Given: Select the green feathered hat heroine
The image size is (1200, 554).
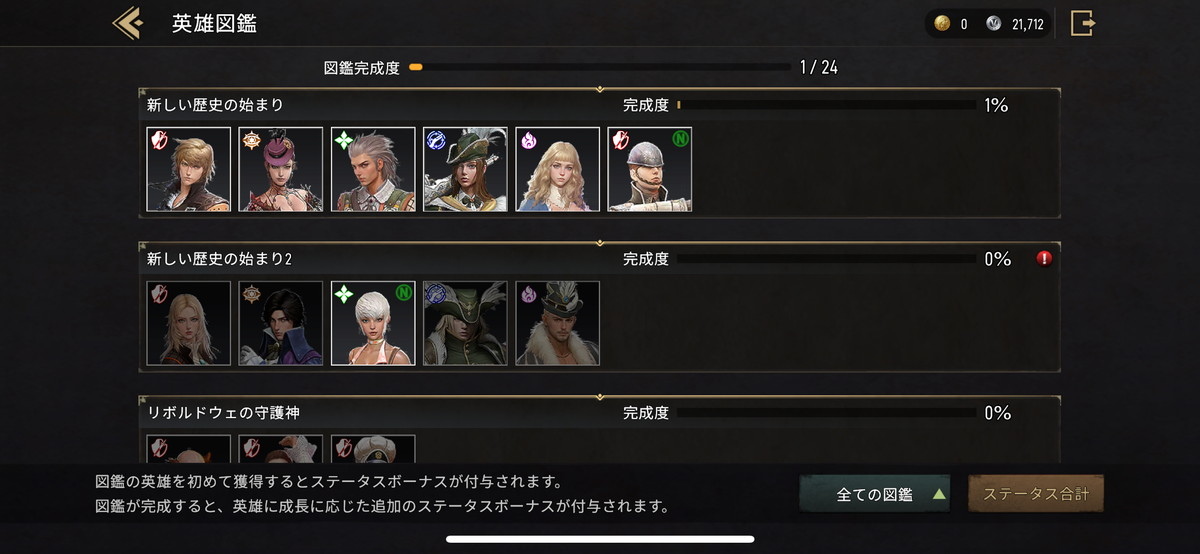Looking at the screenshot, I should (465, 169).
